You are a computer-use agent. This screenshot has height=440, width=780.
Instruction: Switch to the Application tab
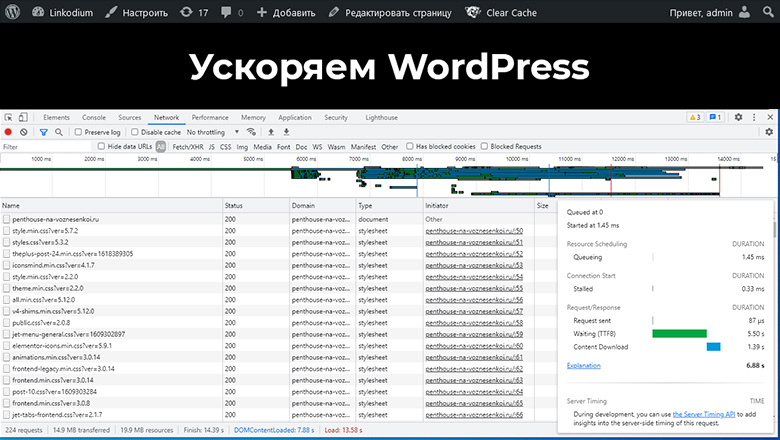pyautogui.click(x=294, y=118)
